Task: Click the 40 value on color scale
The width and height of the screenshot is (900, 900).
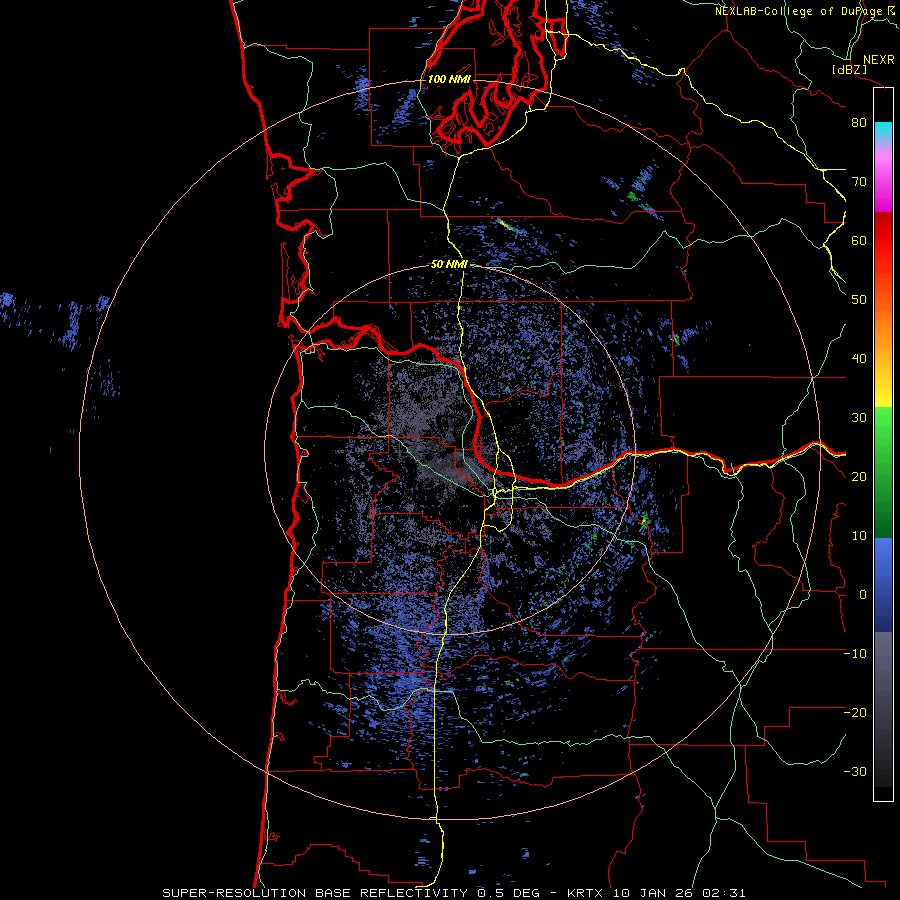Action: tap(859, 359)
